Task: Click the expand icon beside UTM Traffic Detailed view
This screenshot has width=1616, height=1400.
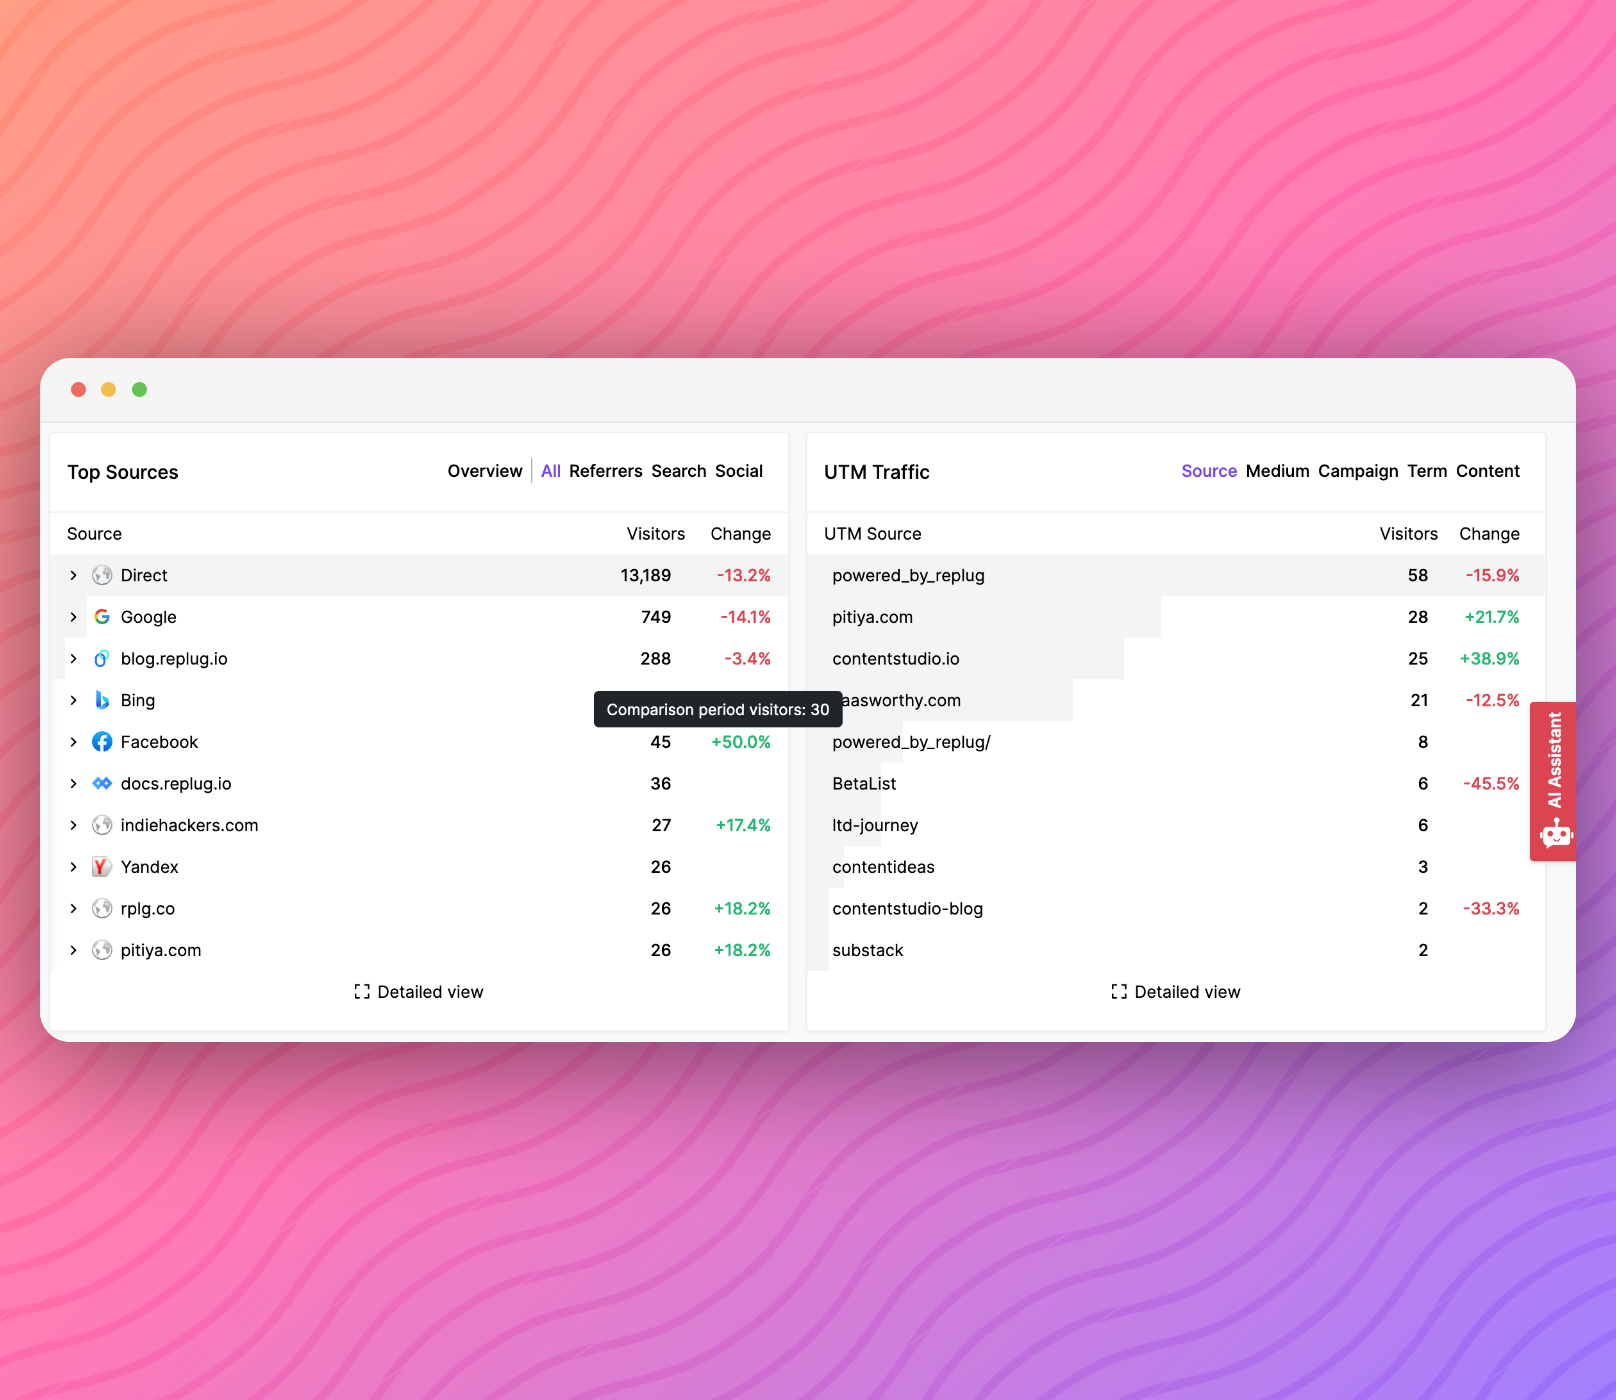Action: coord(1119,992)
